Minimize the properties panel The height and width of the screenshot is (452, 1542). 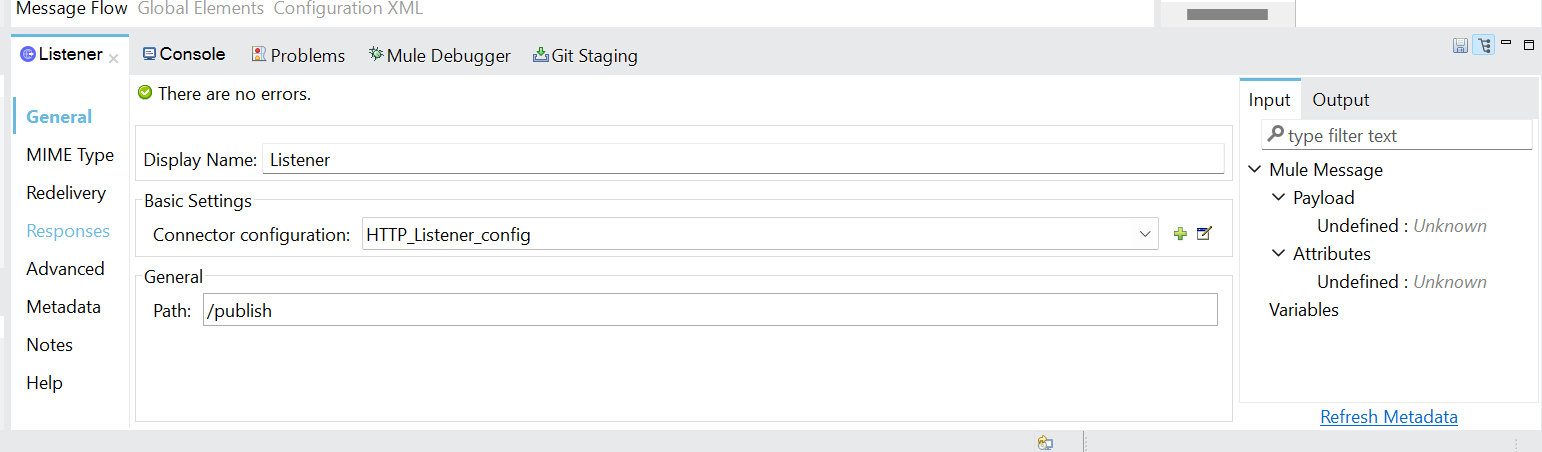1506,43
